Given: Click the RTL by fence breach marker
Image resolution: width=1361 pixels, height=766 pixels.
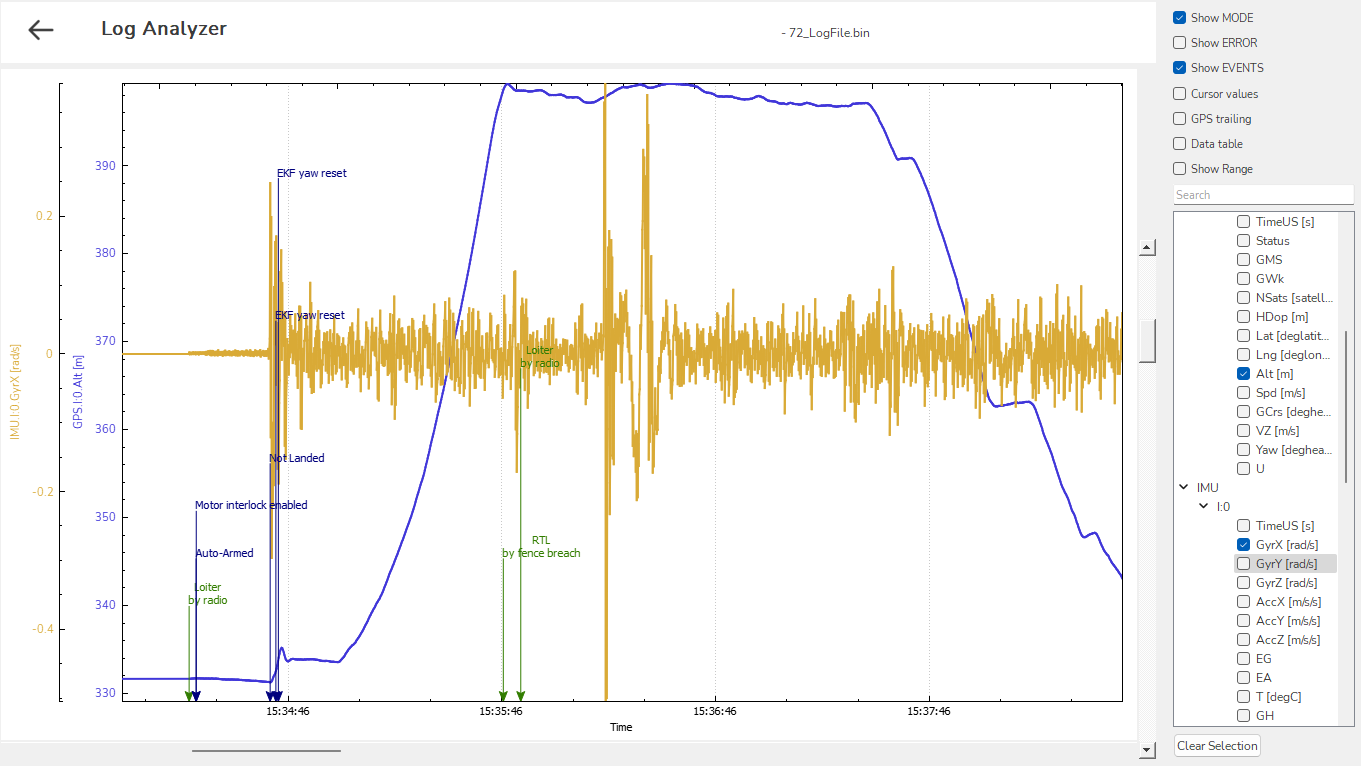Looking at the screenshot, I should point(541,546).
